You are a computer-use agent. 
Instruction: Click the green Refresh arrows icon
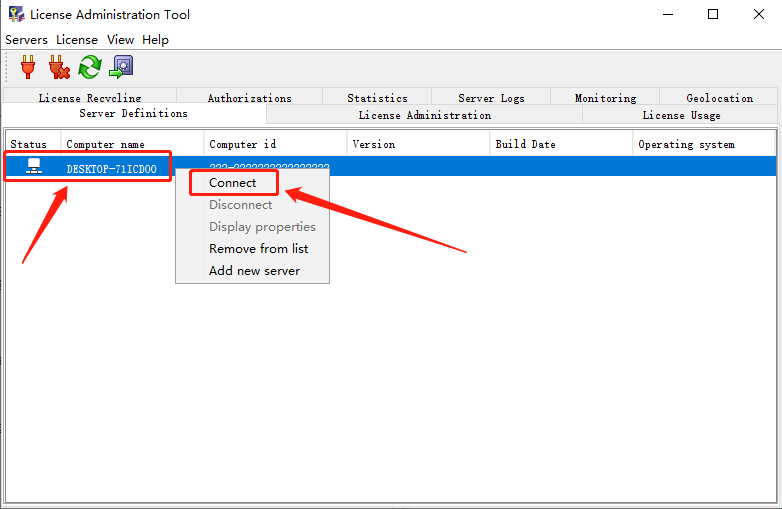tap(90, 67)
